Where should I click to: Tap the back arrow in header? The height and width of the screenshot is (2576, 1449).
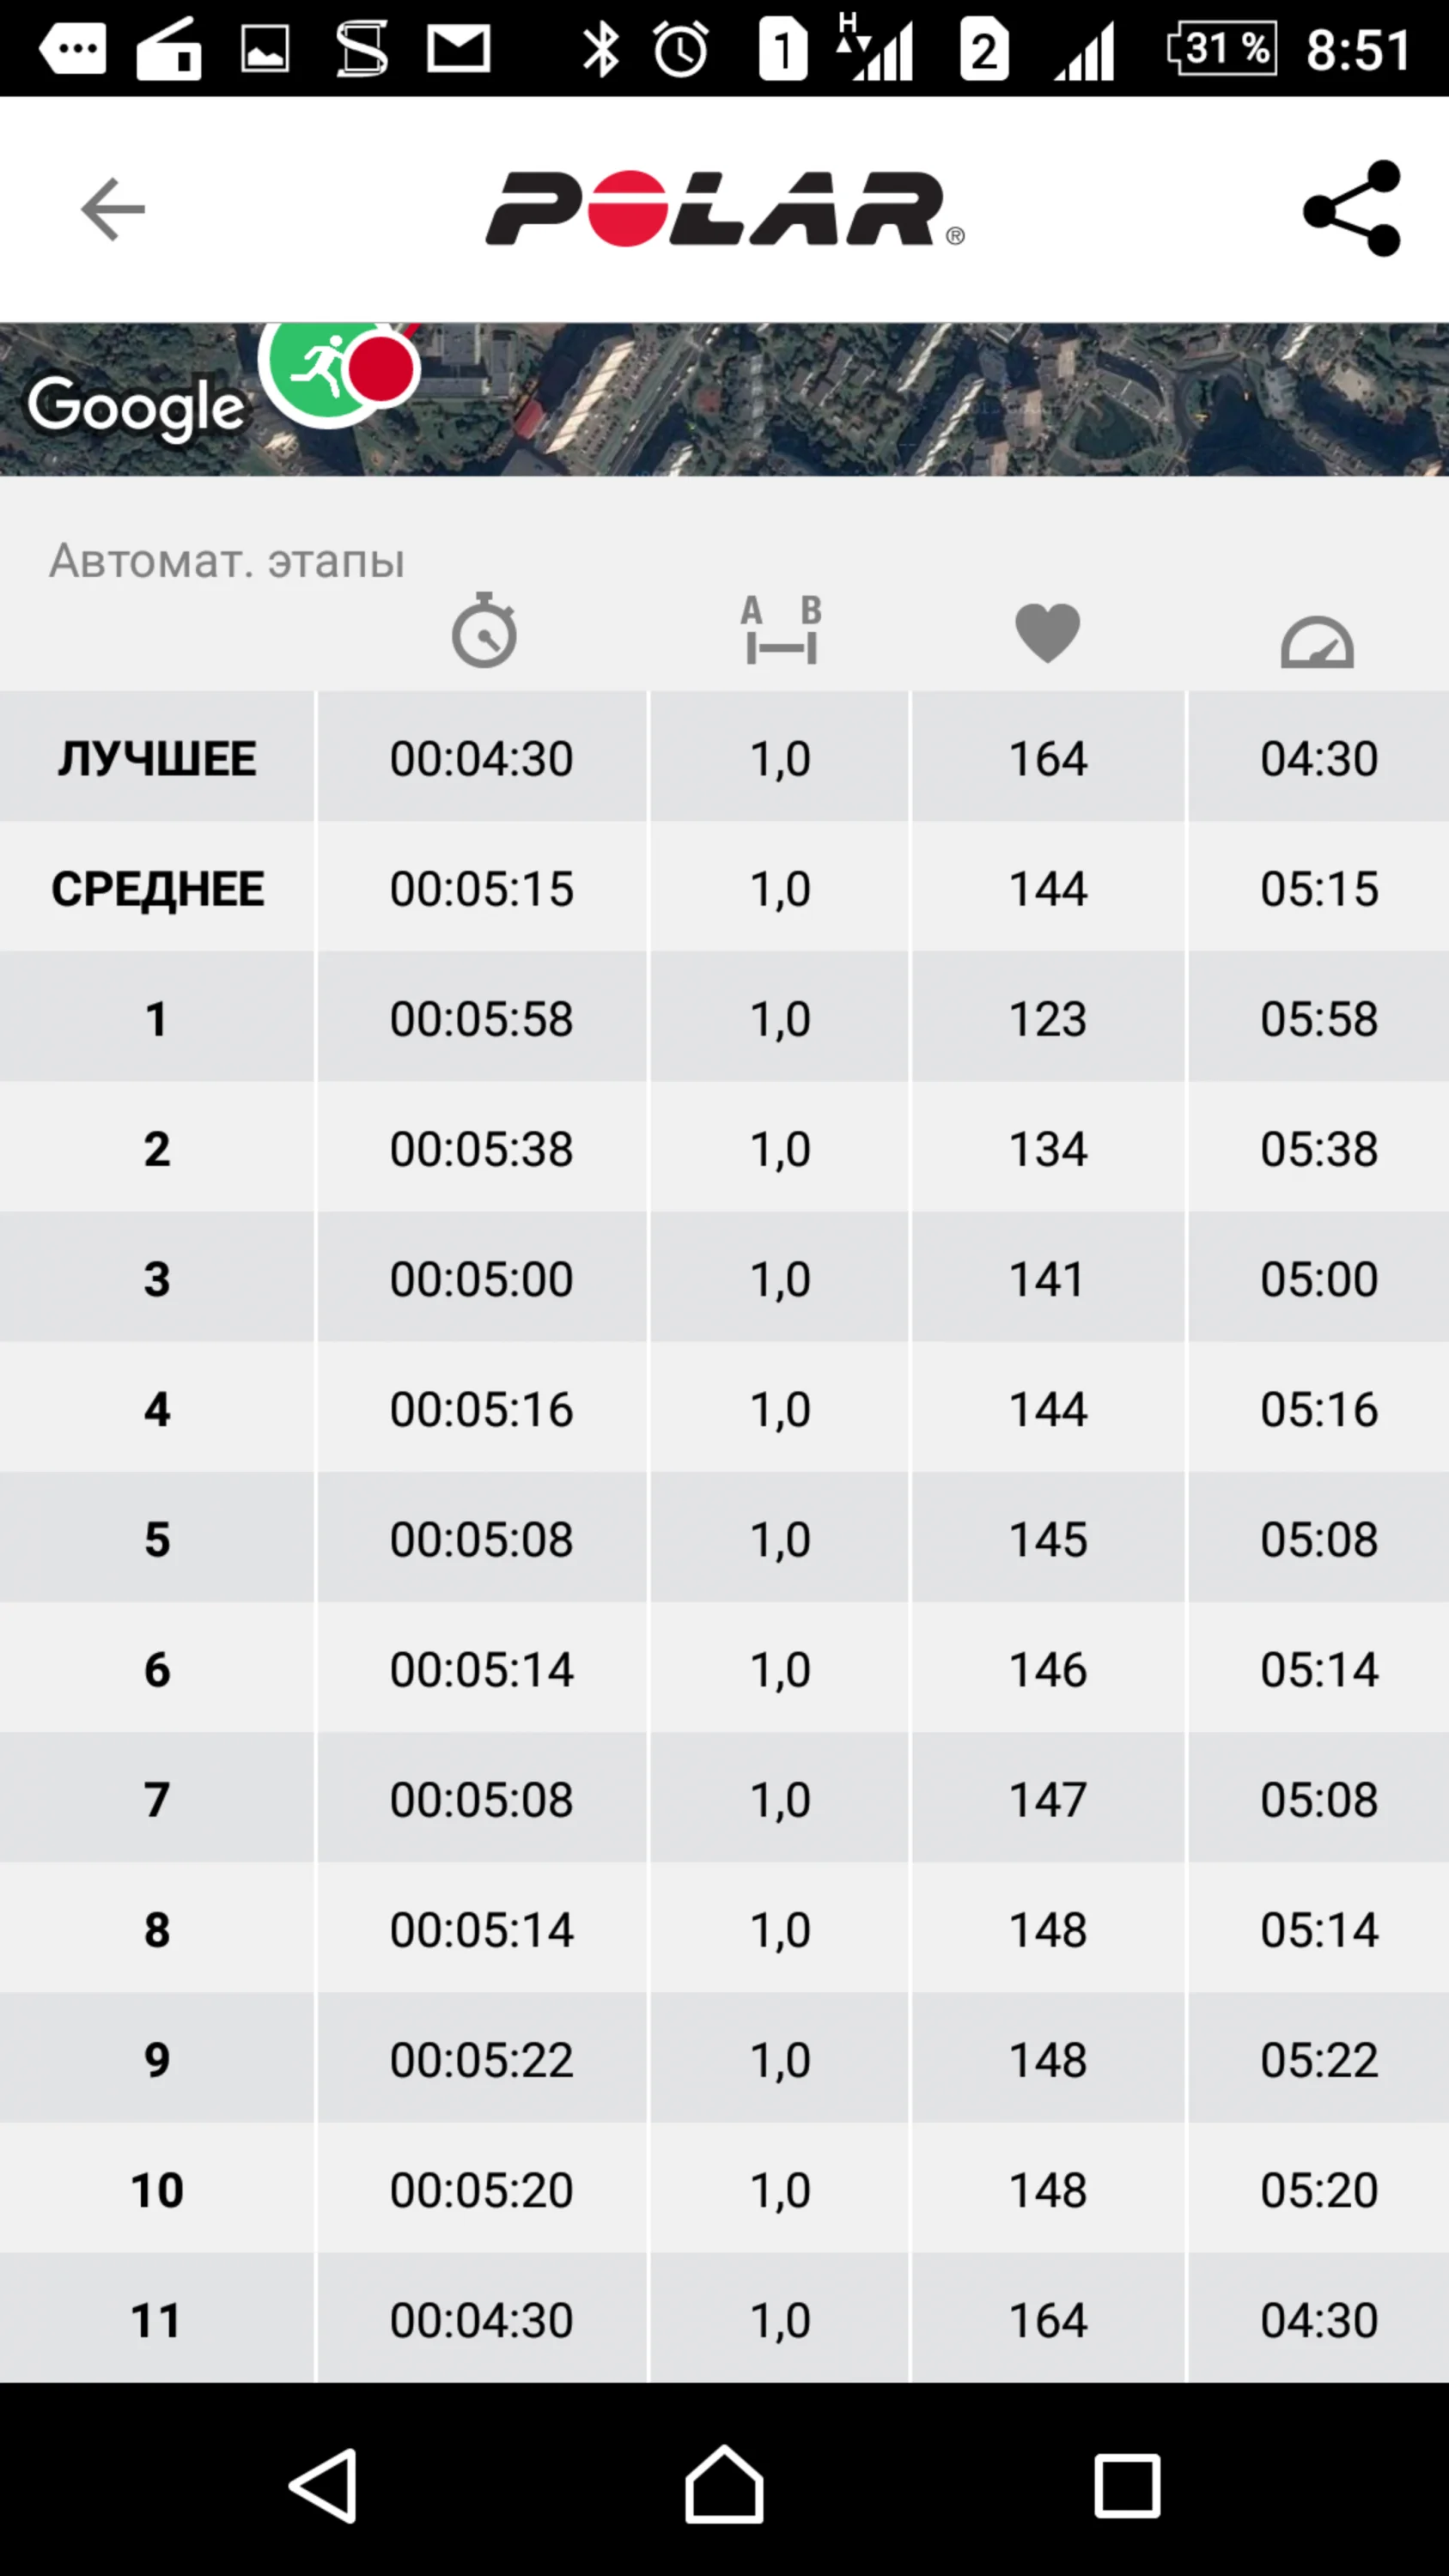112,209
